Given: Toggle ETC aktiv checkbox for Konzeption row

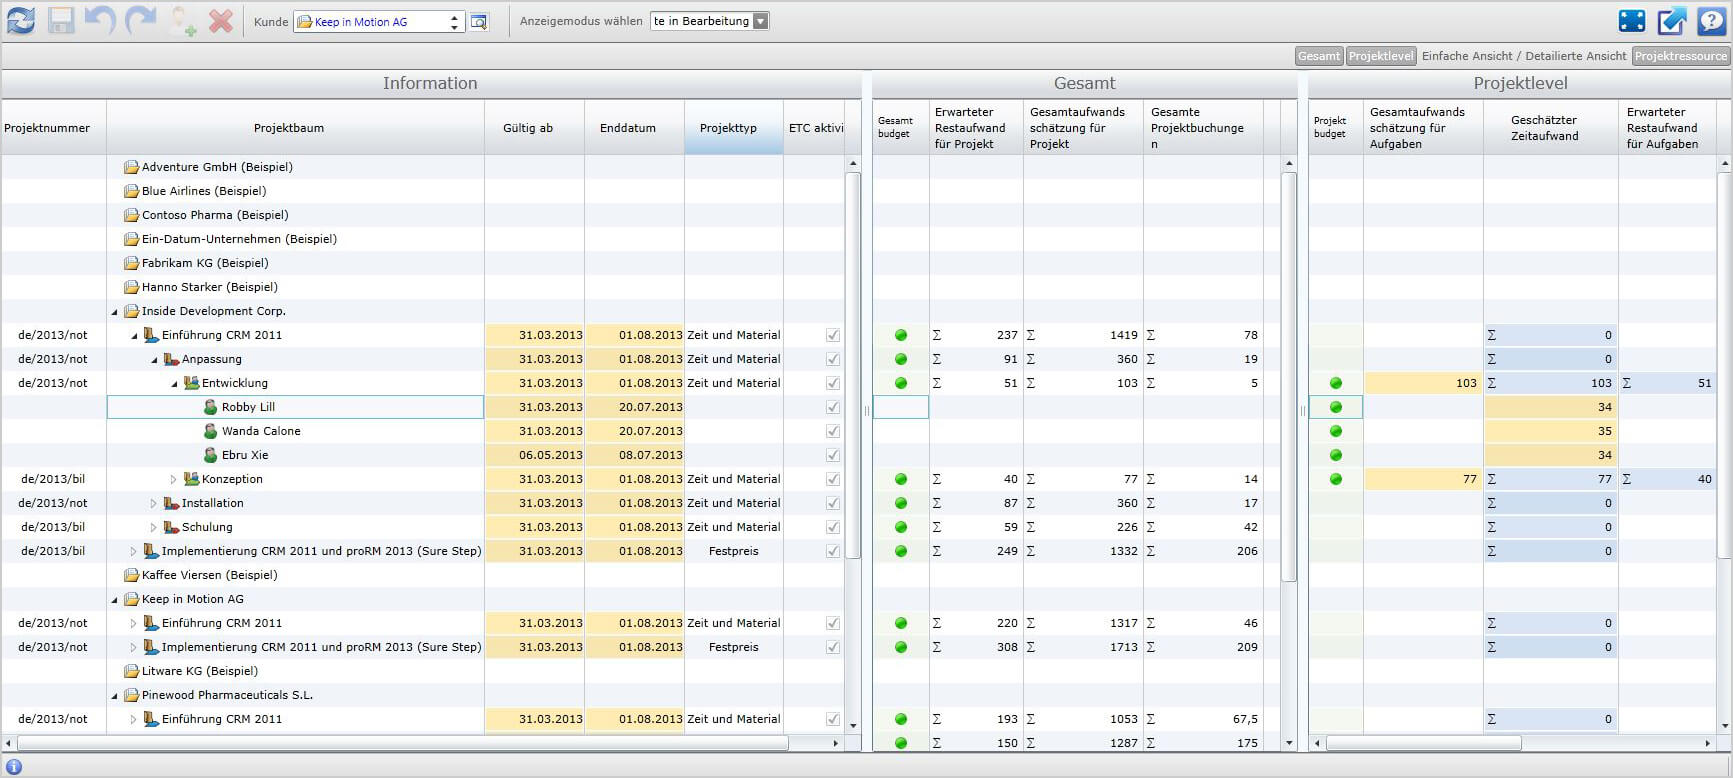Looking at the screenshot, I should tap(833, 479).
